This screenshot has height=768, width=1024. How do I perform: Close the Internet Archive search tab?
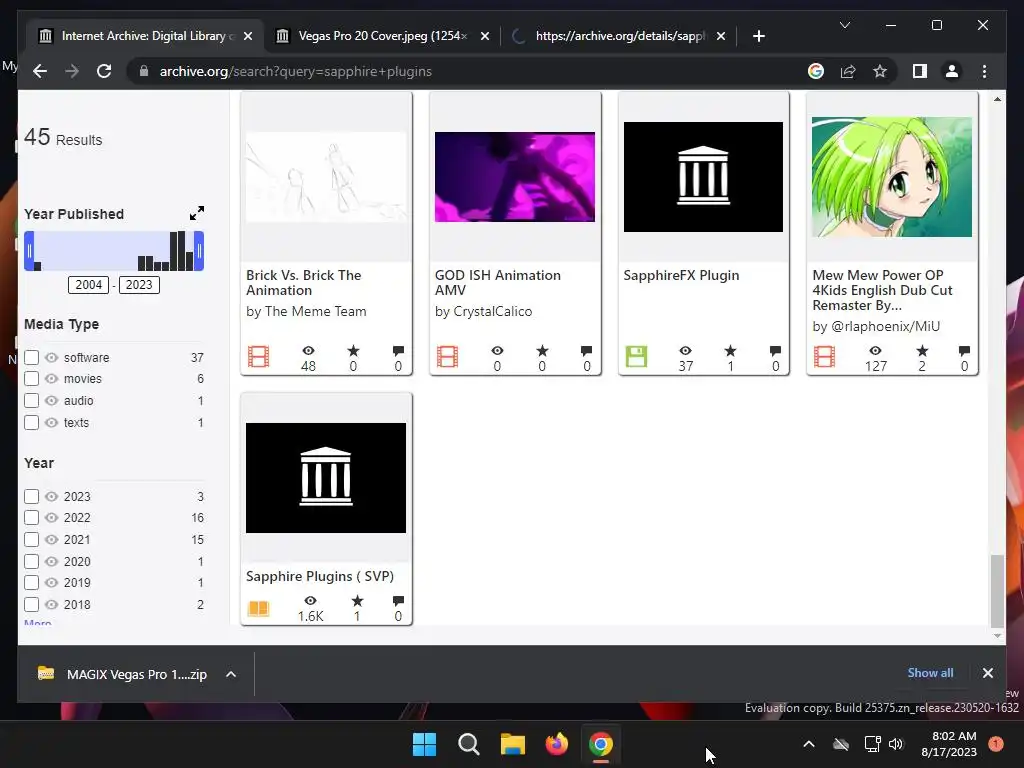tap(248, 36)
